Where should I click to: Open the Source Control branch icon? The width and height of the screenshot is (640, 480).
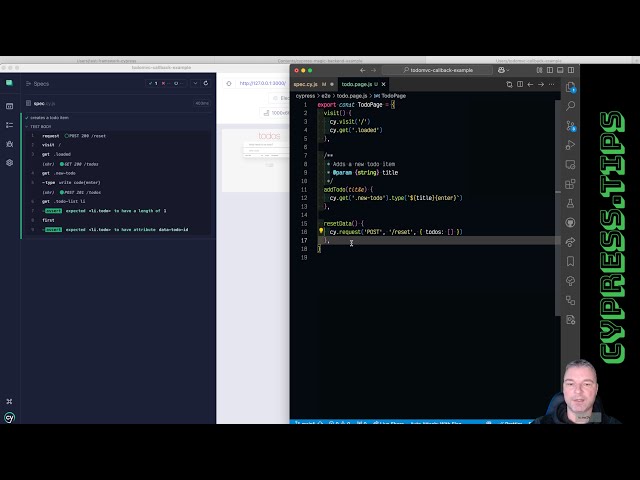[571, 126]
